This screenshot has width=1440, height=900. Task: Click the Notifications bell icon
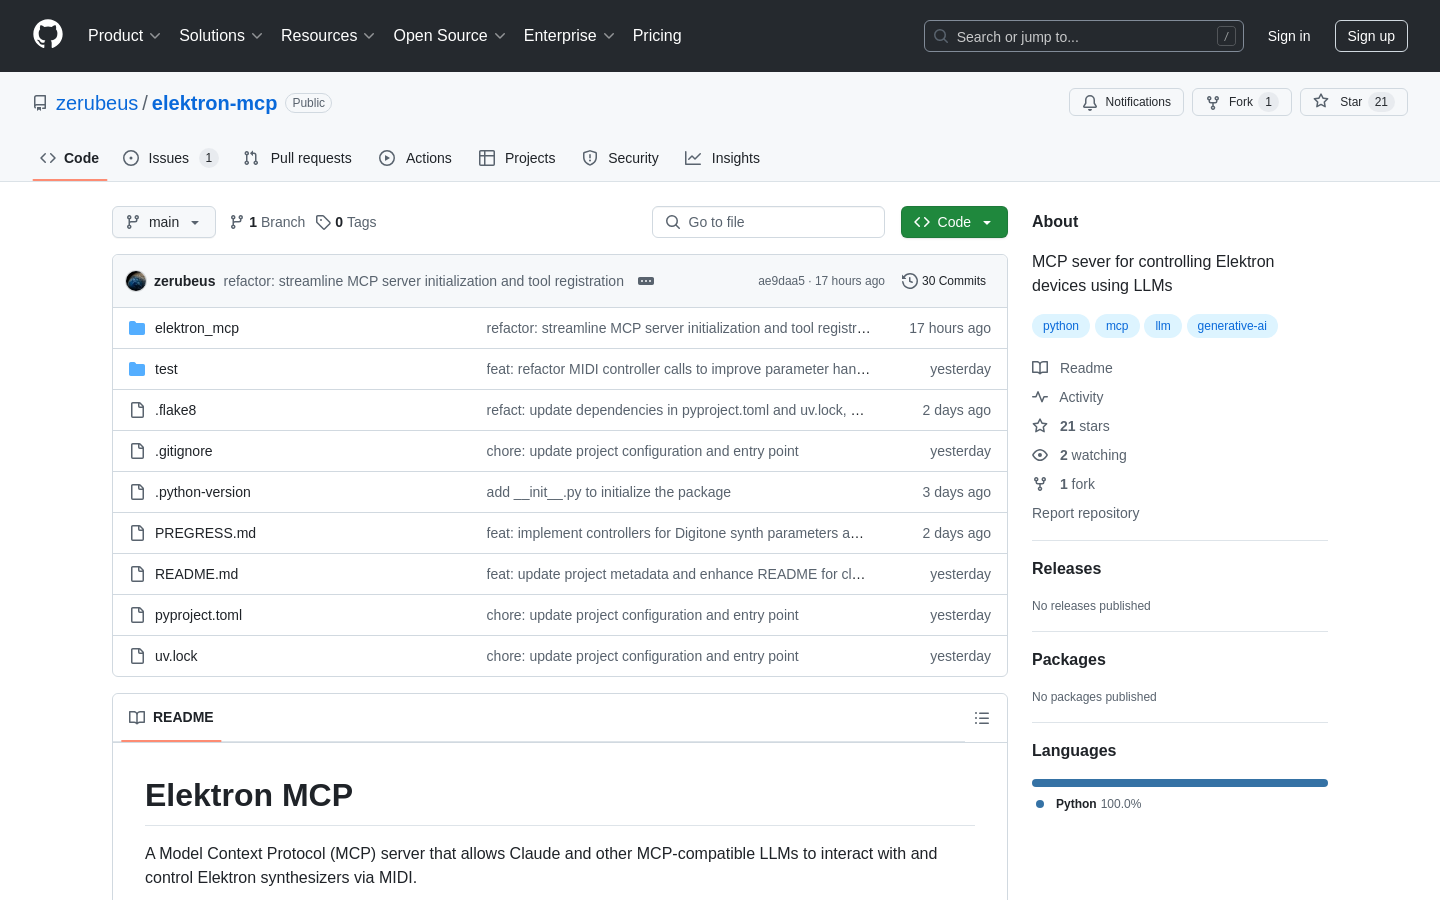tap(1090, 102)
